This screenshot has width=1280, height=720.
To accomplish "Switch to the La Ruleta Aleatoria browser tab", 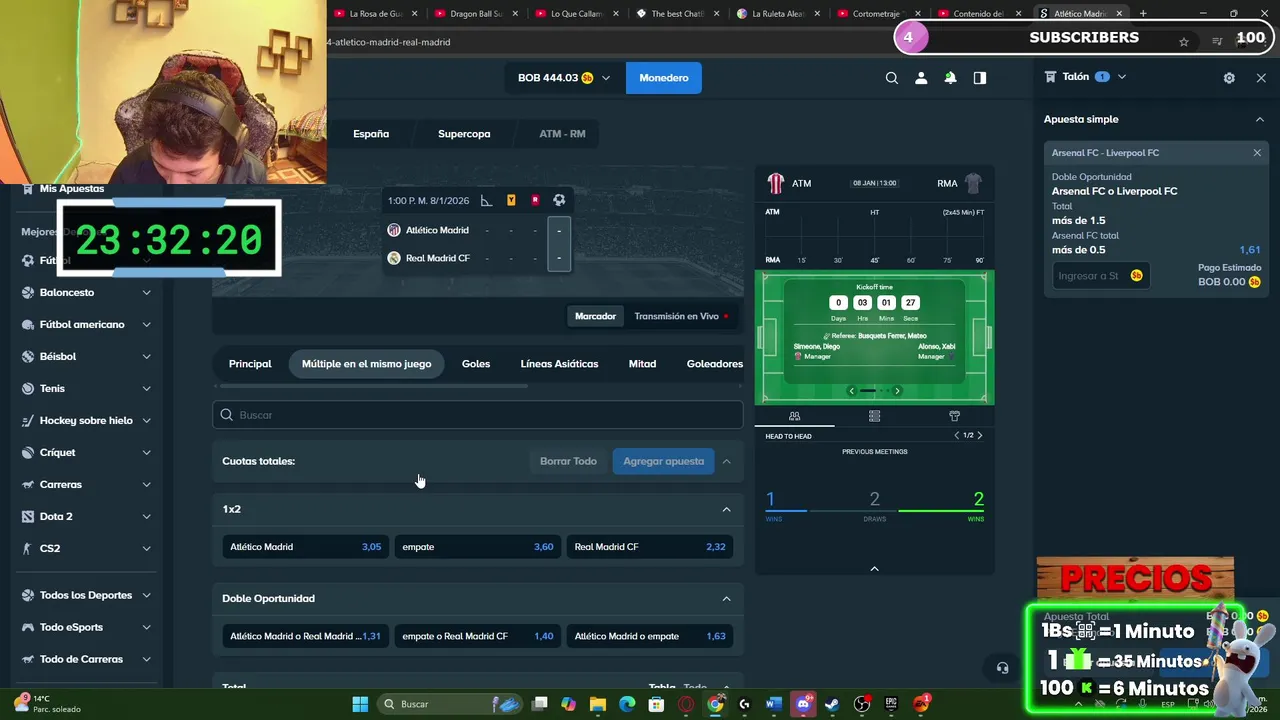I will tap(777, 14).
